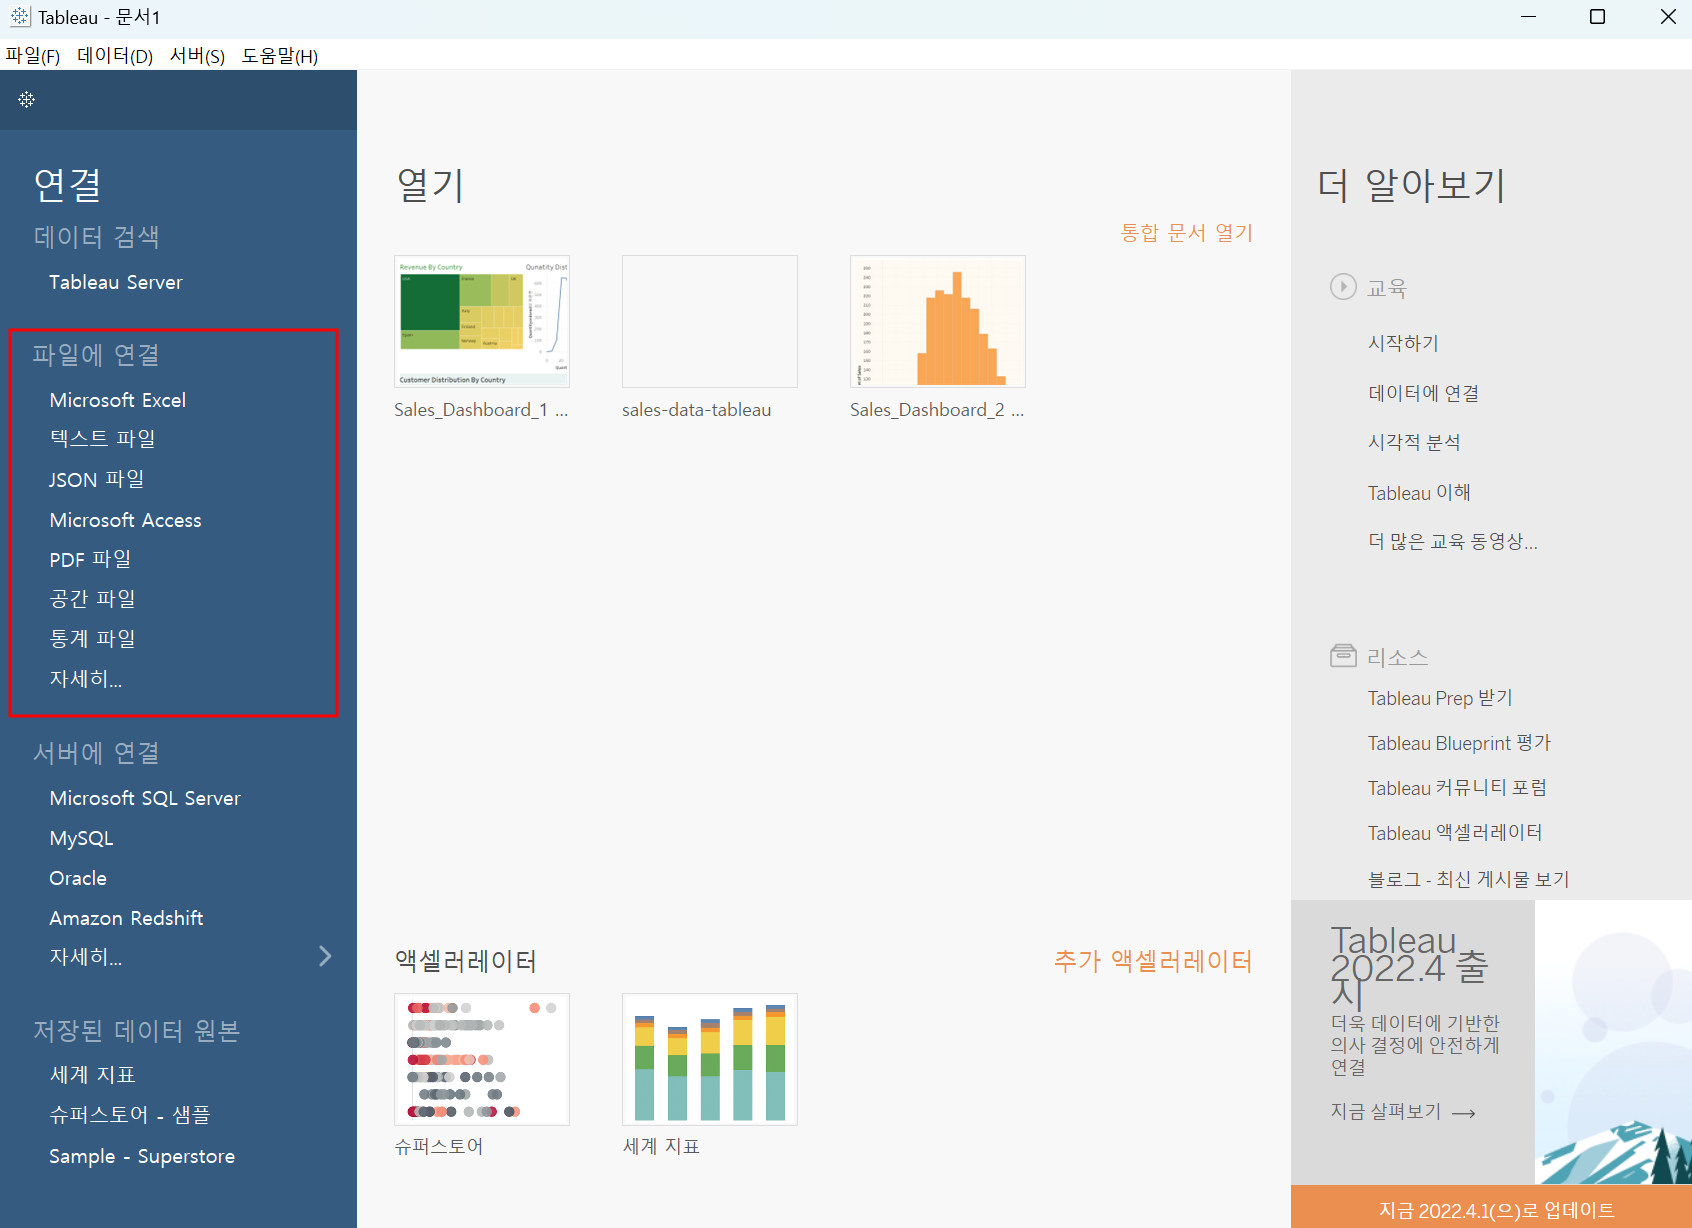
Task: Open the 파일(F) menu
Action: pyautogui.click(x=32, y=56)
